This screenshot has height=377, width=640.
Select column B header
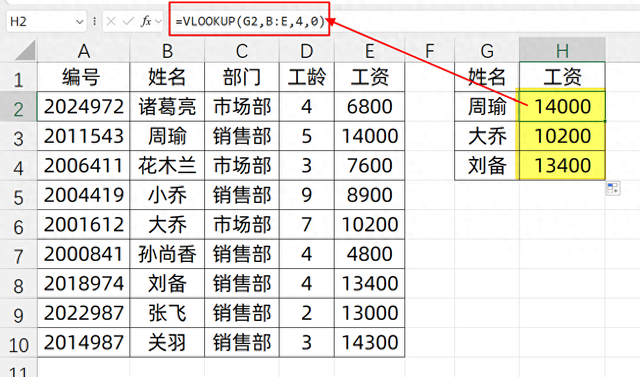(167, 51)
